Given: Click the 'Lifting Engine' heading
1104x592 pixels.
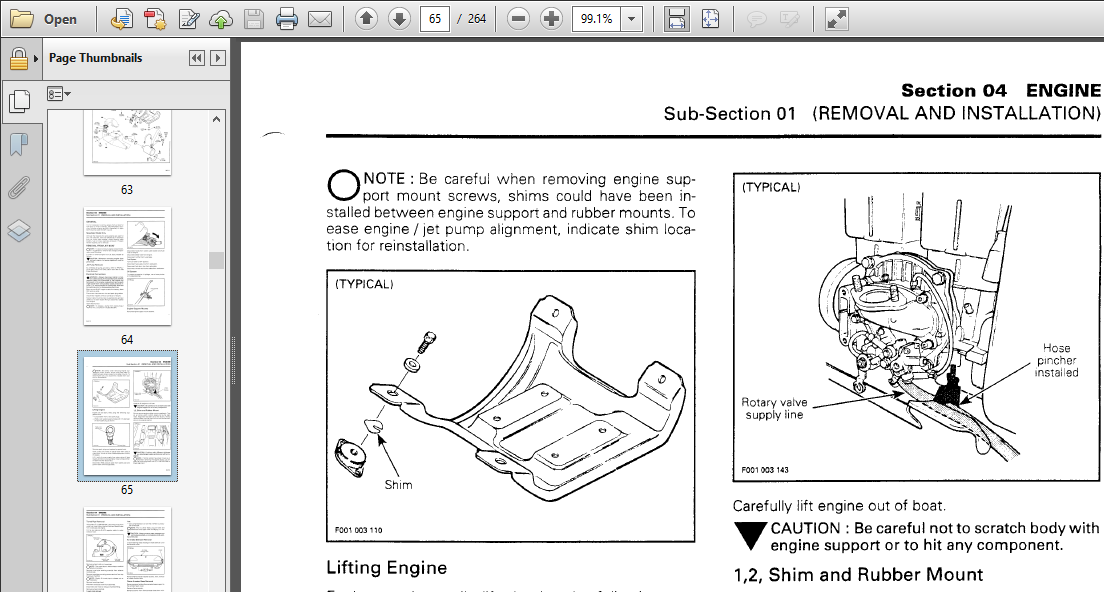Looking at the screenshot, I should 387,568.
